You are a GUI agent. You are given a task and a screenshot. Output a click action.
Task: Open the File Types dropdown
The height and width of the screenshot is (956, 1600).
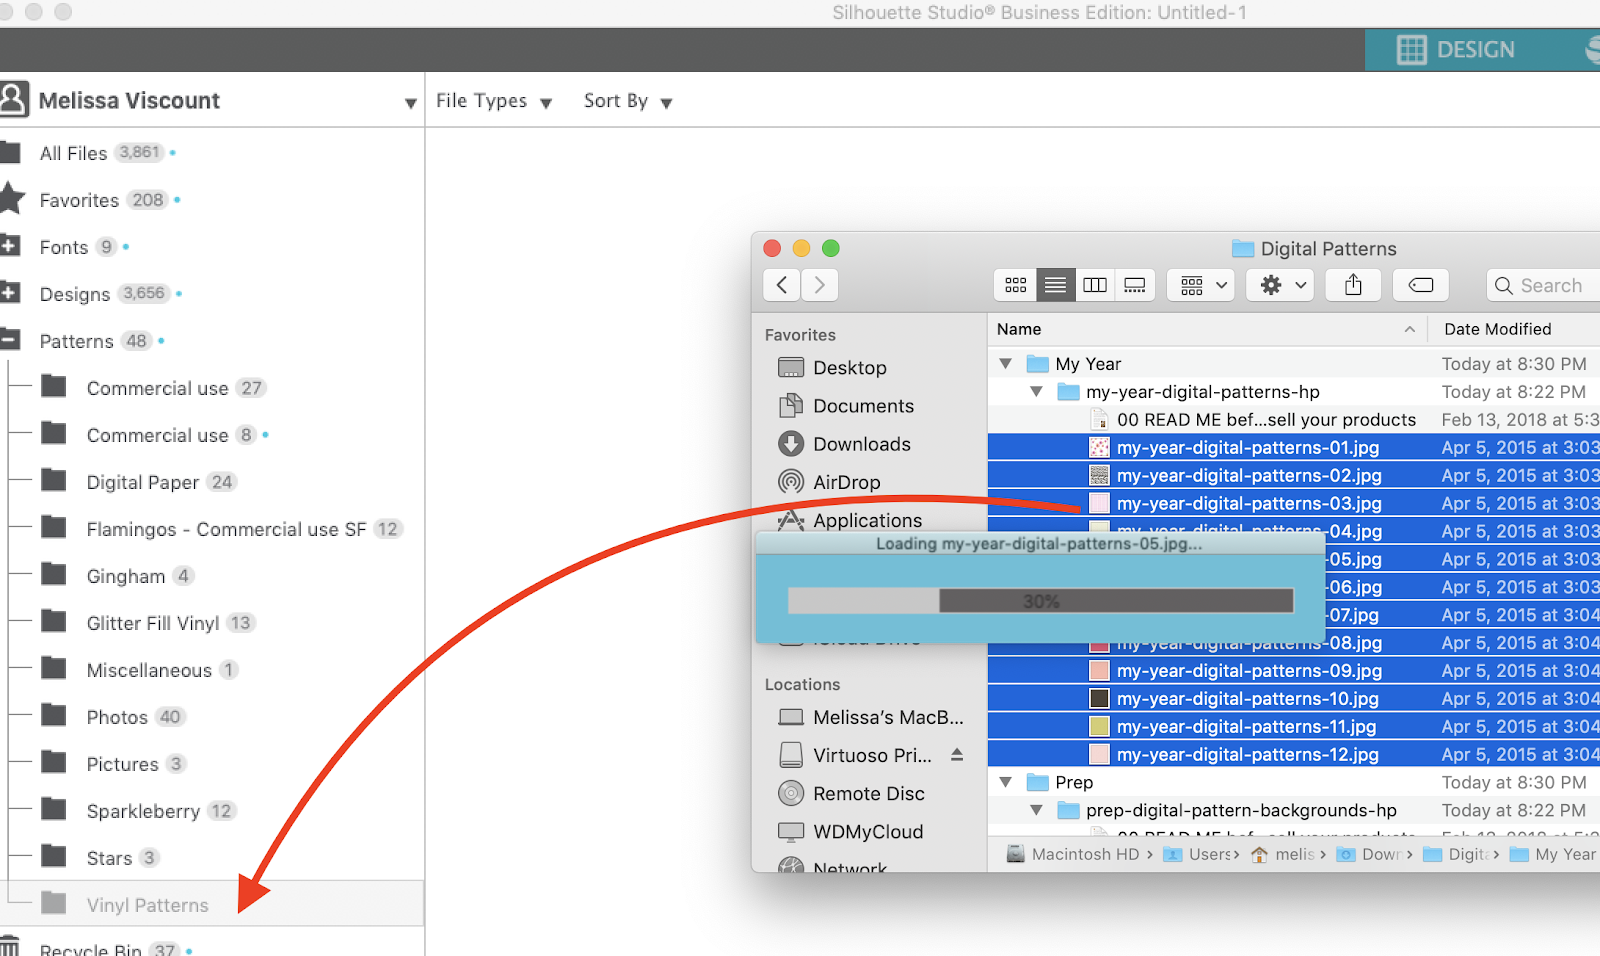pyautogui.click(x=494, y=101)
